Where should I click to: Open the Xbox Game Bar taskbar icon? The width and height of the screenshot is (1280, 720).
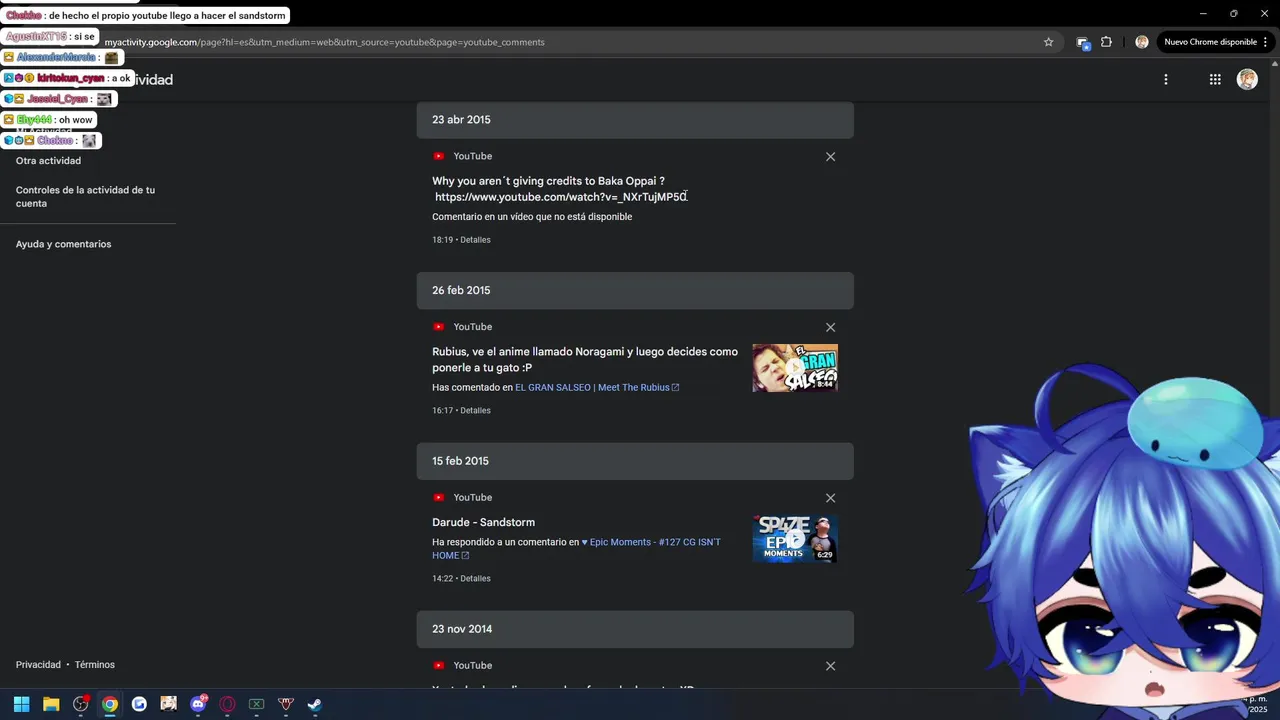point(257,704)
